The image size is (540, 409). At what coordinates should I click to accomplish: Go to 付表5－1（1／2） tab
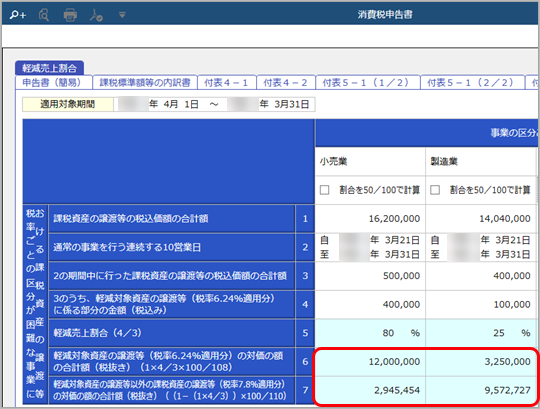point(368,83)
